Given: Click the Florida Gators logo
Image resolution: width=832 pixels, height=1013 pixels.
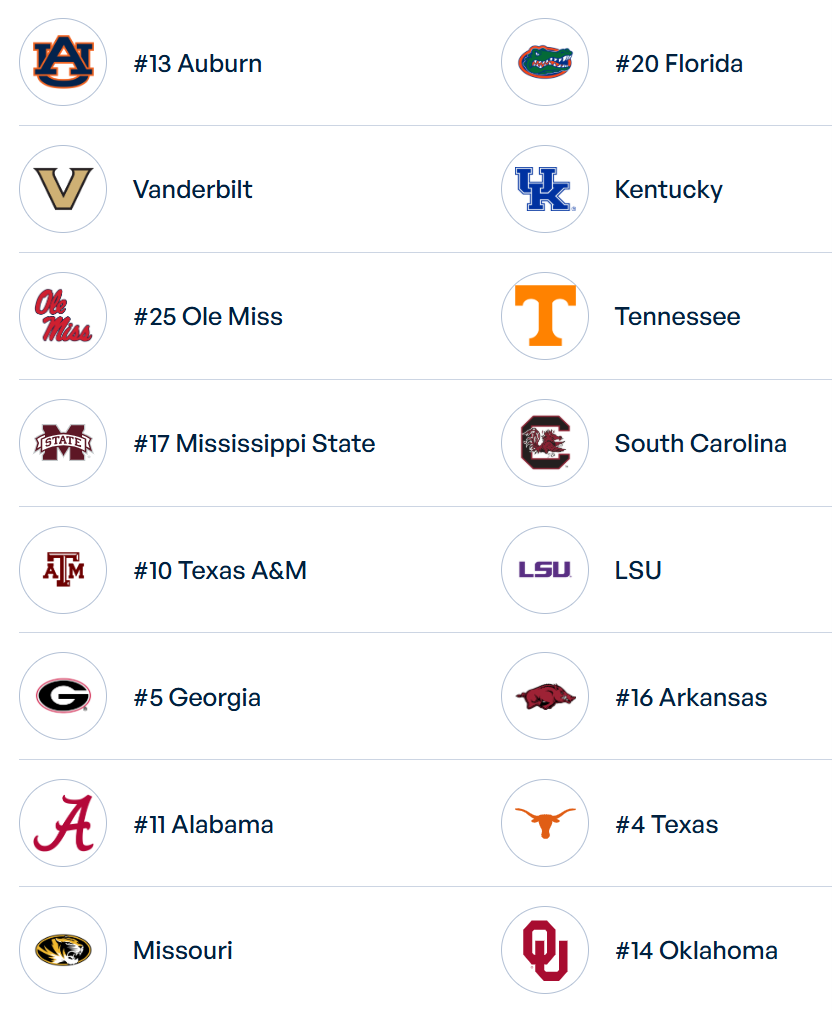Looking at the screenshot, I should (x=545, y=62).
